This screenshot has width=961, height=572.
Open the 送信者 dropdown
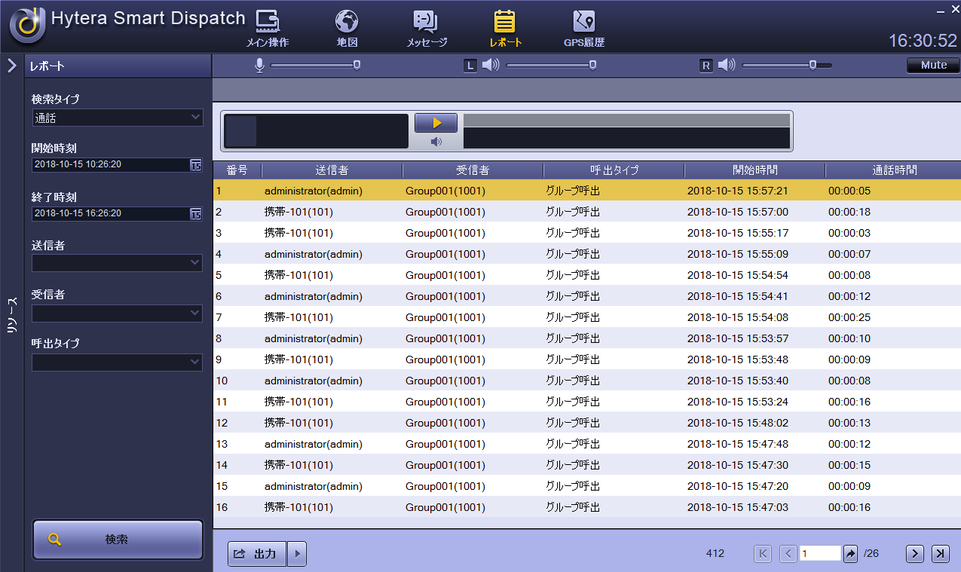click(117, 263)
